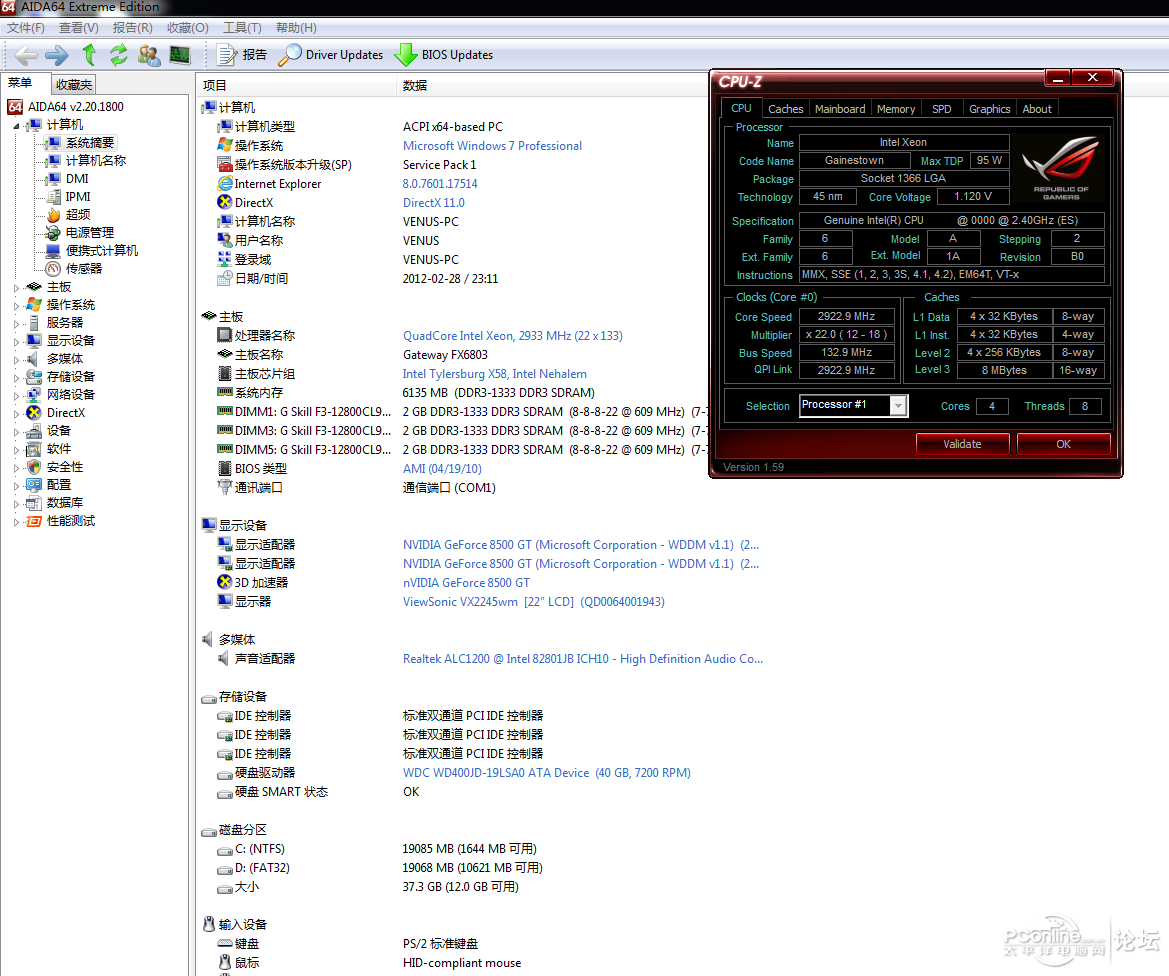Select IPMI tree item
This screenshot has width=1169, height=976.
click(69, 197)
